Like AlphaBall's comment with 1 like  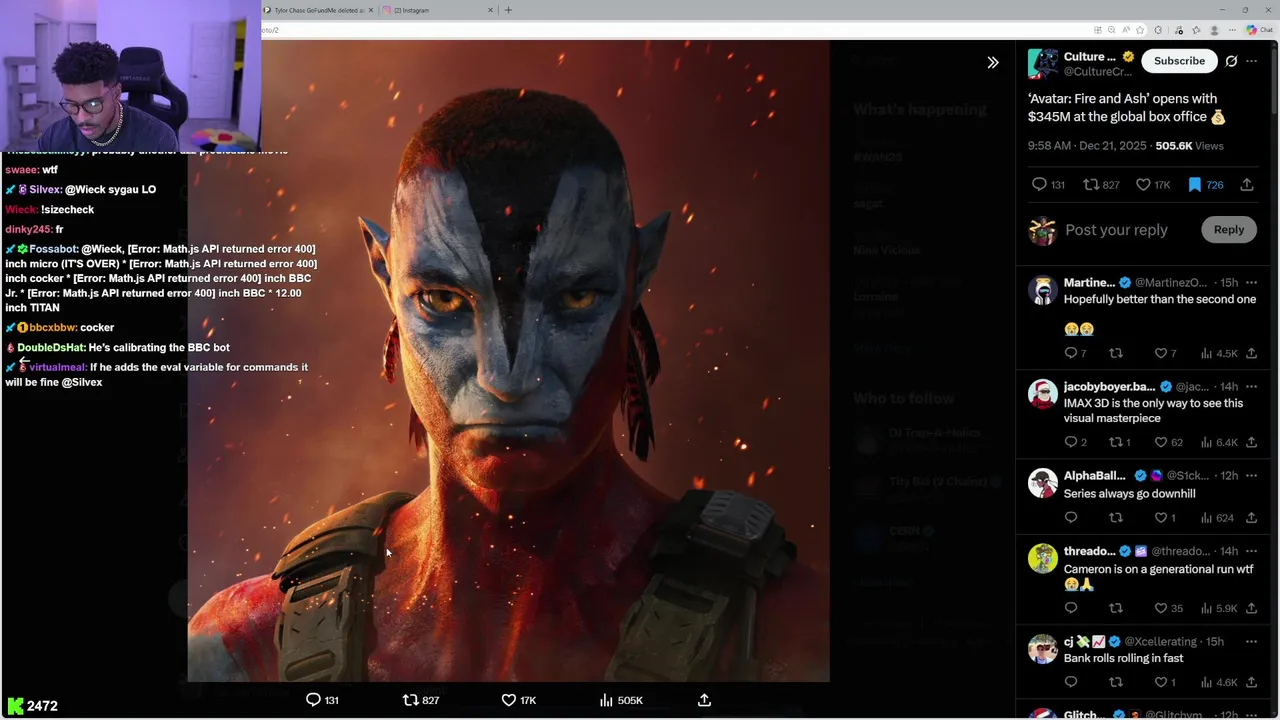(x=1165, y=518)
